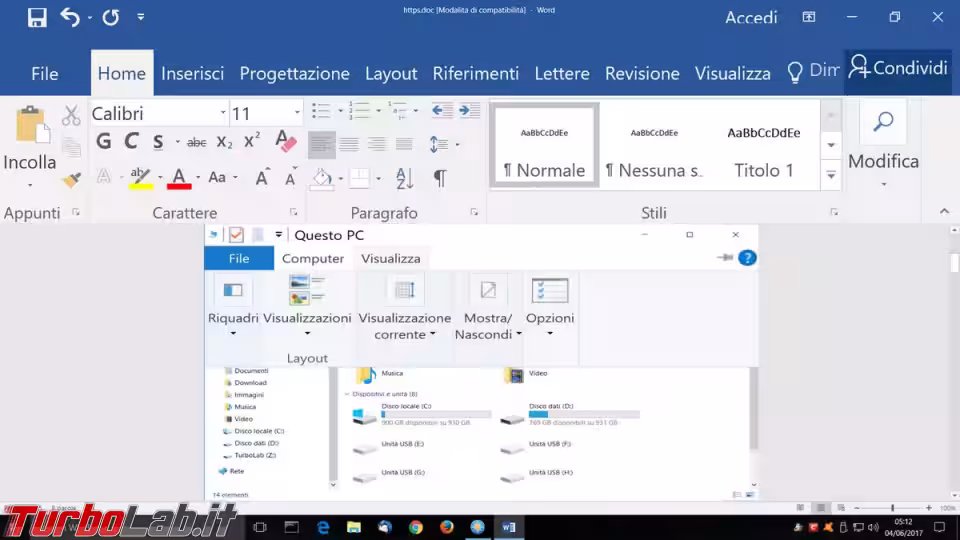Open the Layout ribbon tab
This screenshot has width=960, height=540.
click(x=391, y=73)
